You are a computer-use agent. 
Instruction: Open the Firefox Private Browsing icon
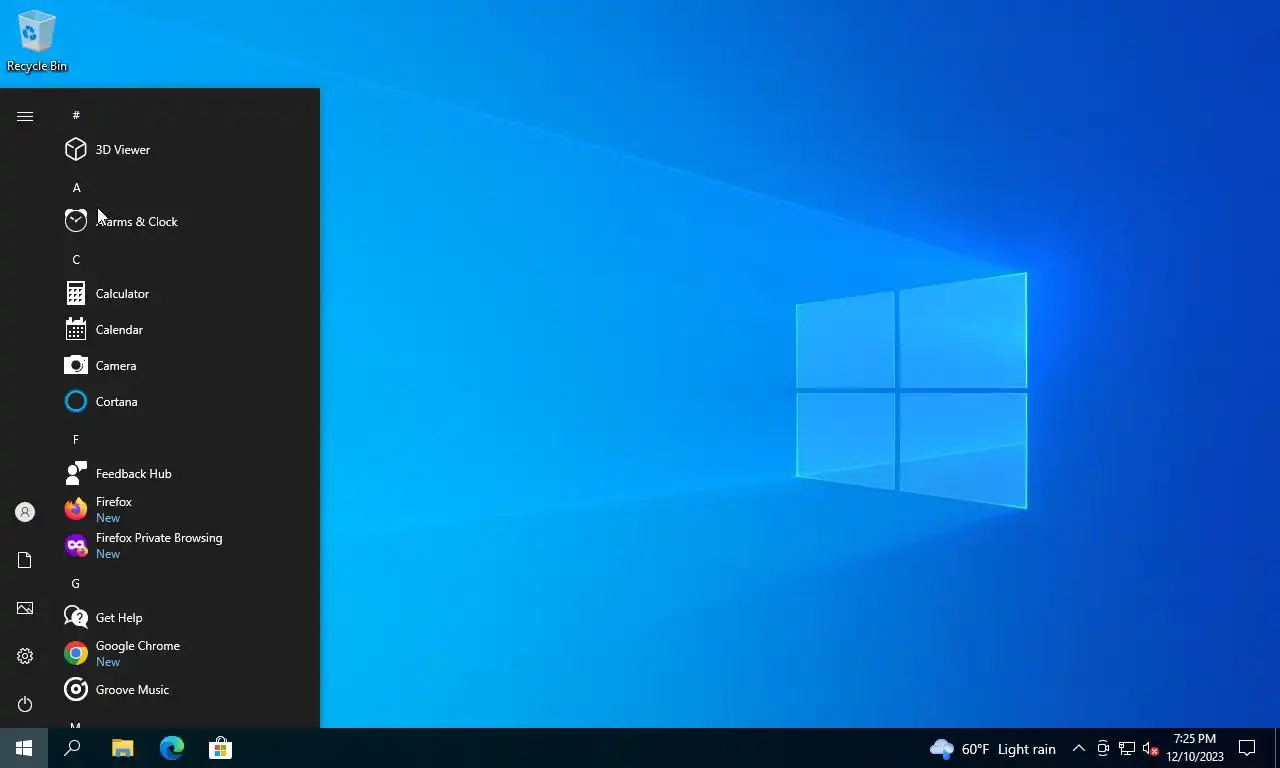pos(76,546)
